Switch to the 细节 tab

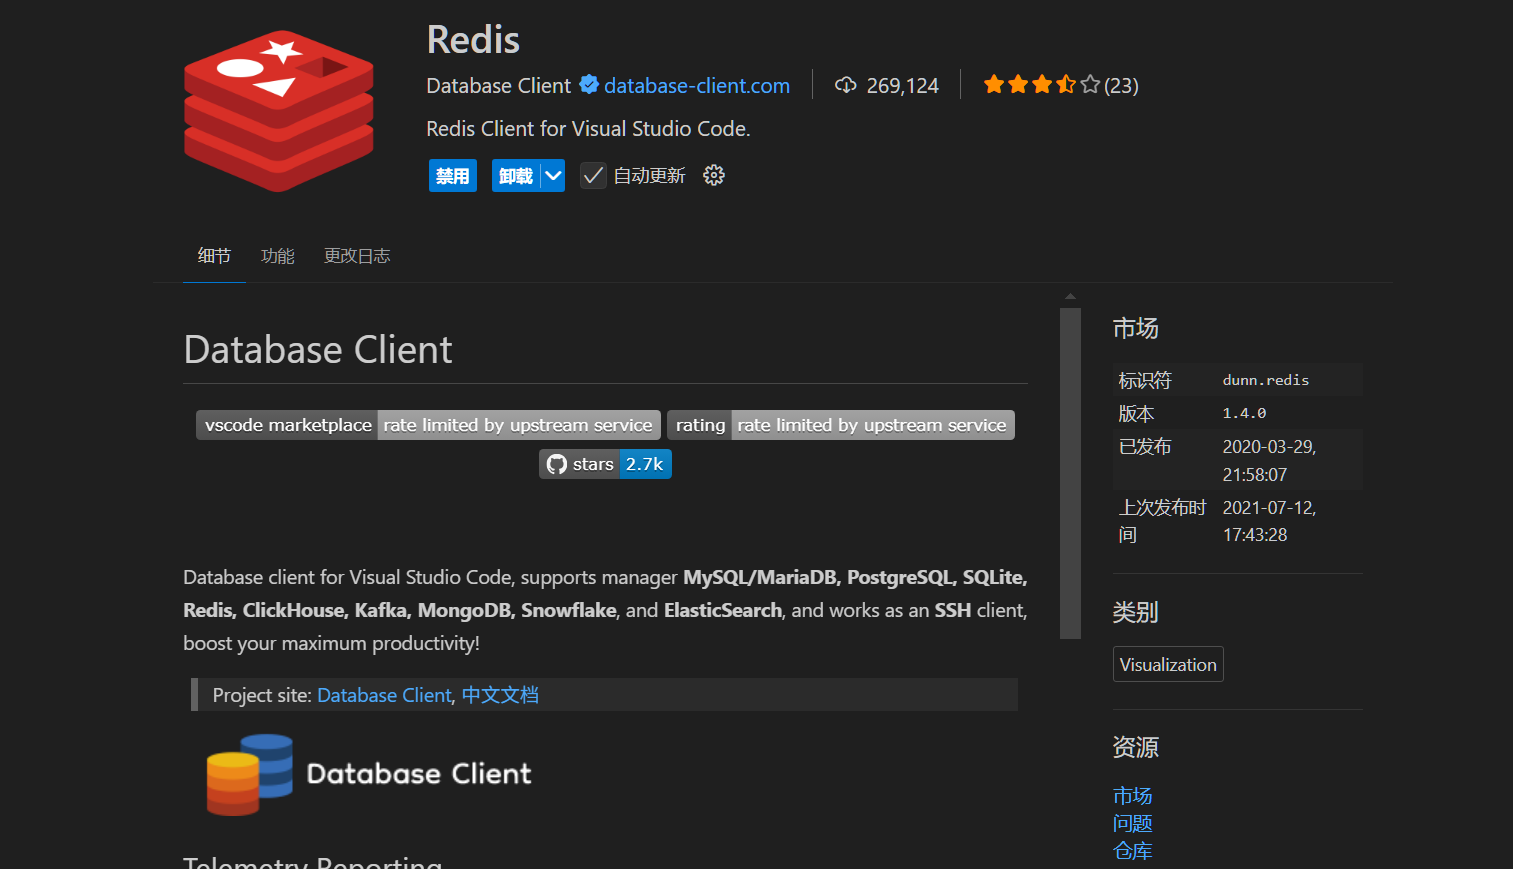[x=214, y=256]
